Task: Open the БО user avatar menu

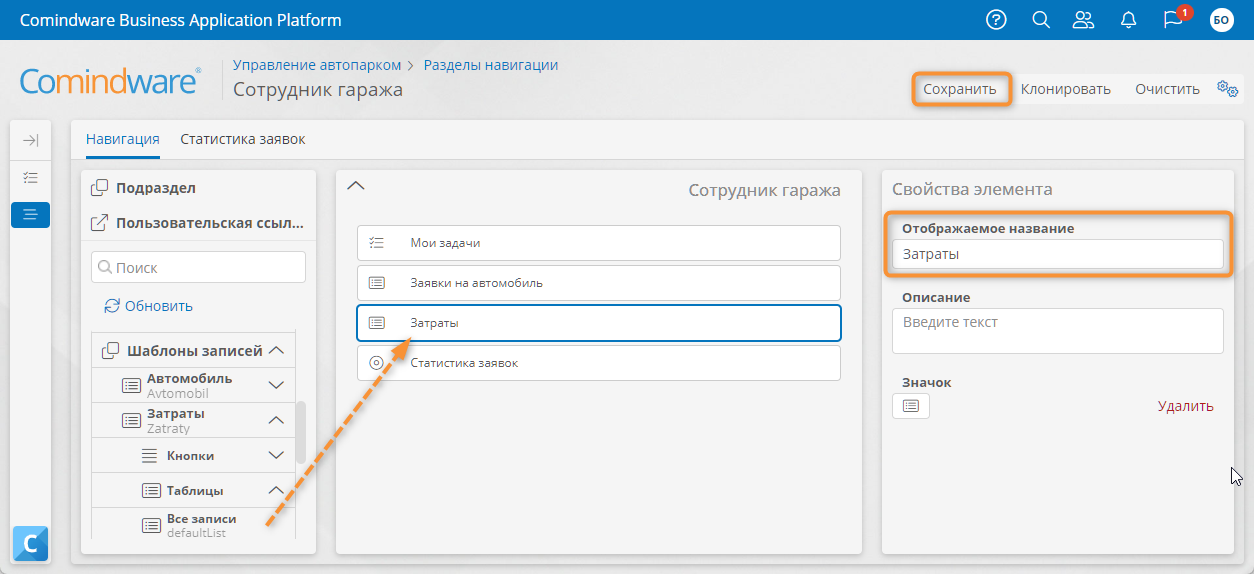Action: [1222, 20]
